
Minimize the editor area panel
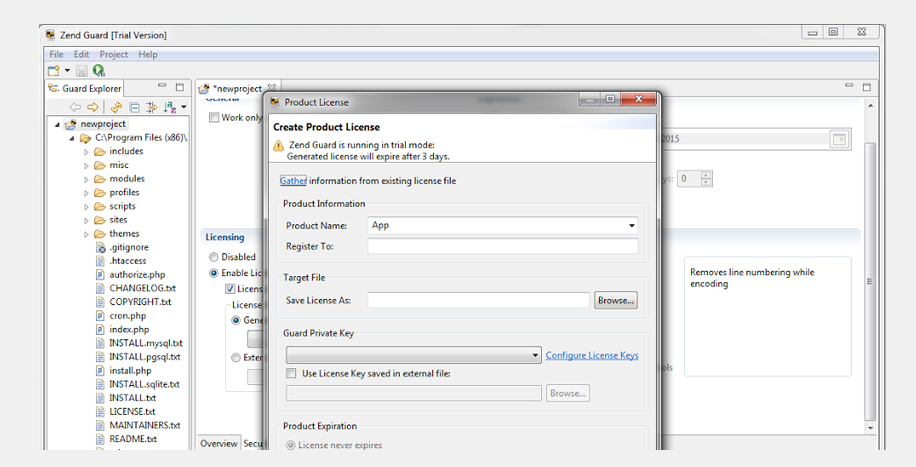849,86
